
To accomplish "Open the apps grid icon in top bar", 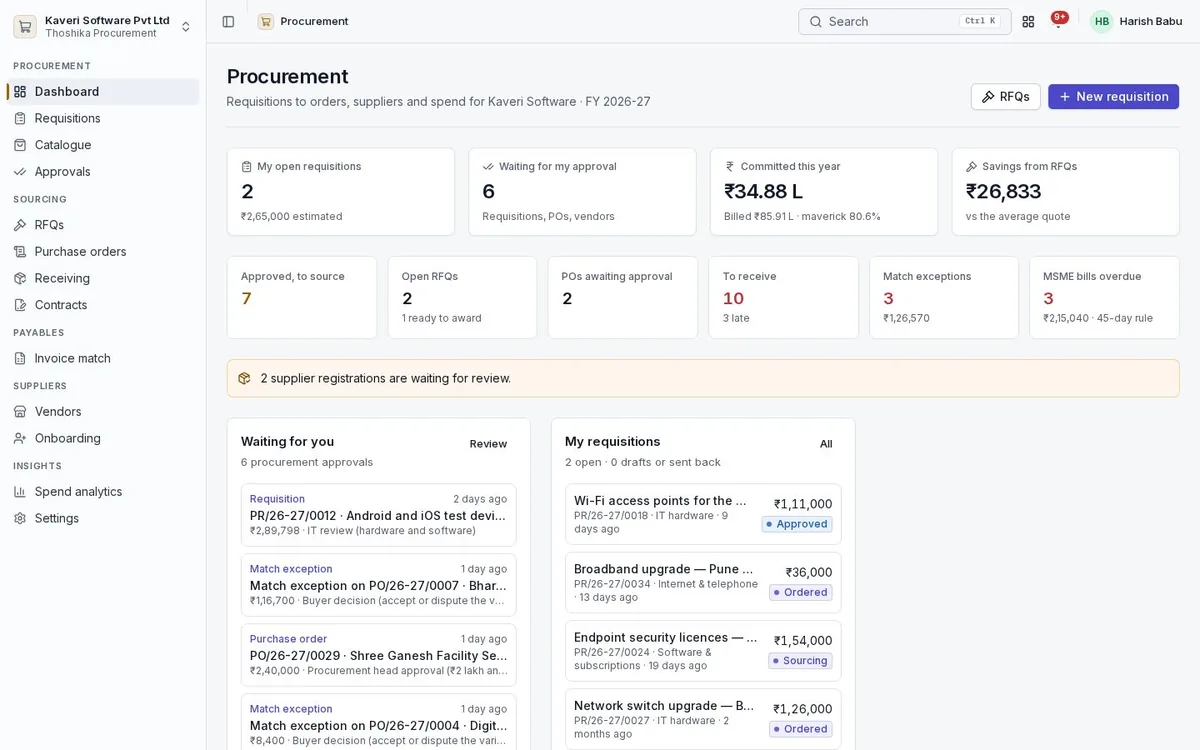I will (1028, 21).
